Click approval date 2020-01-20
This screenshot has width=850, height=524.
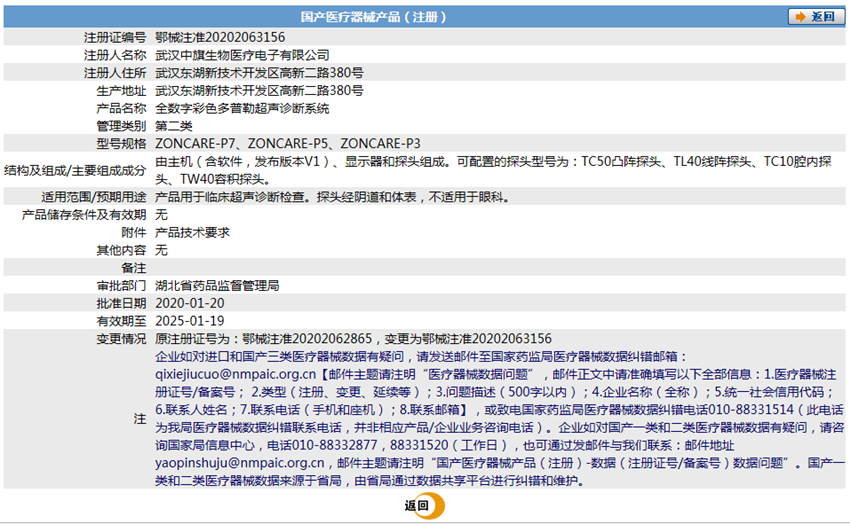190,303
